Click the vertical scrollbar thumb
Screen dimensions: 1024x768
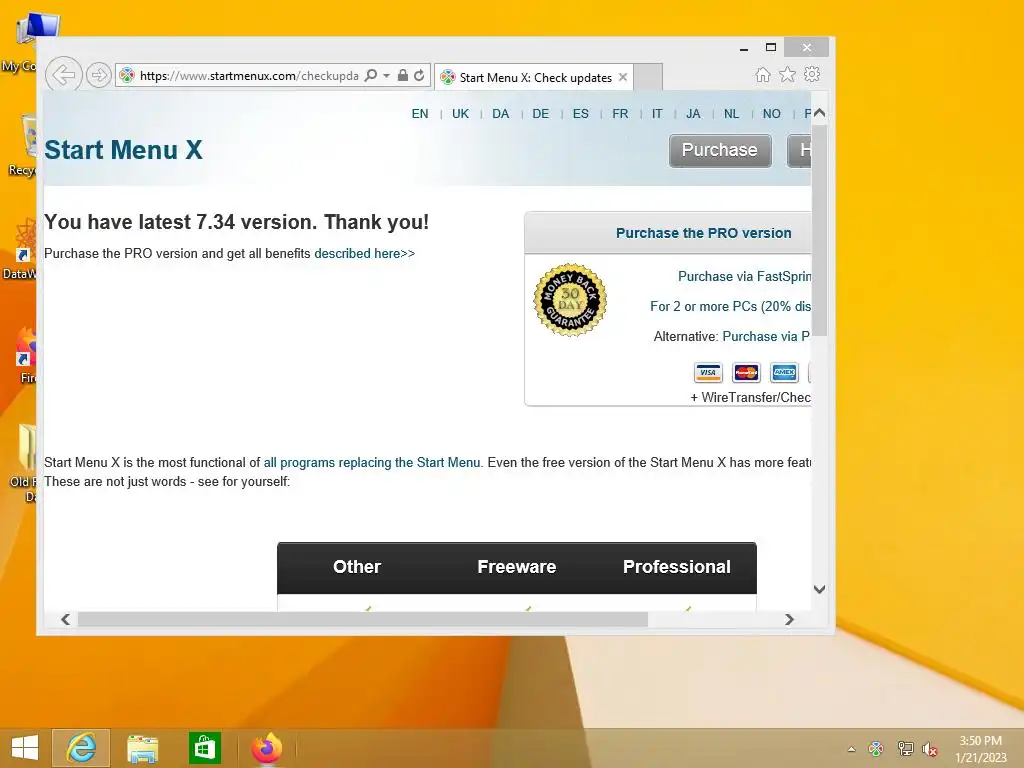[820, 231]
